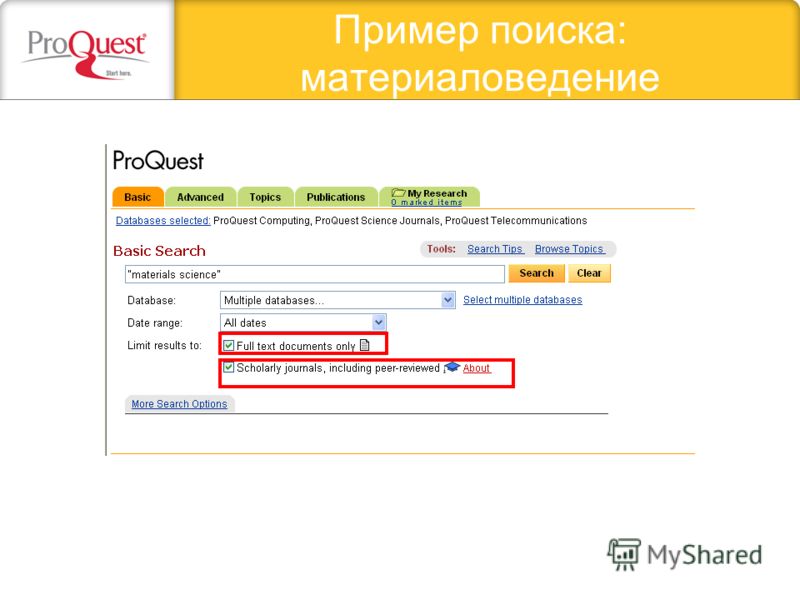Switch to the Advanced tab
Screen dimensions: 800x600
pyautogui.click(x=201, y=197)
